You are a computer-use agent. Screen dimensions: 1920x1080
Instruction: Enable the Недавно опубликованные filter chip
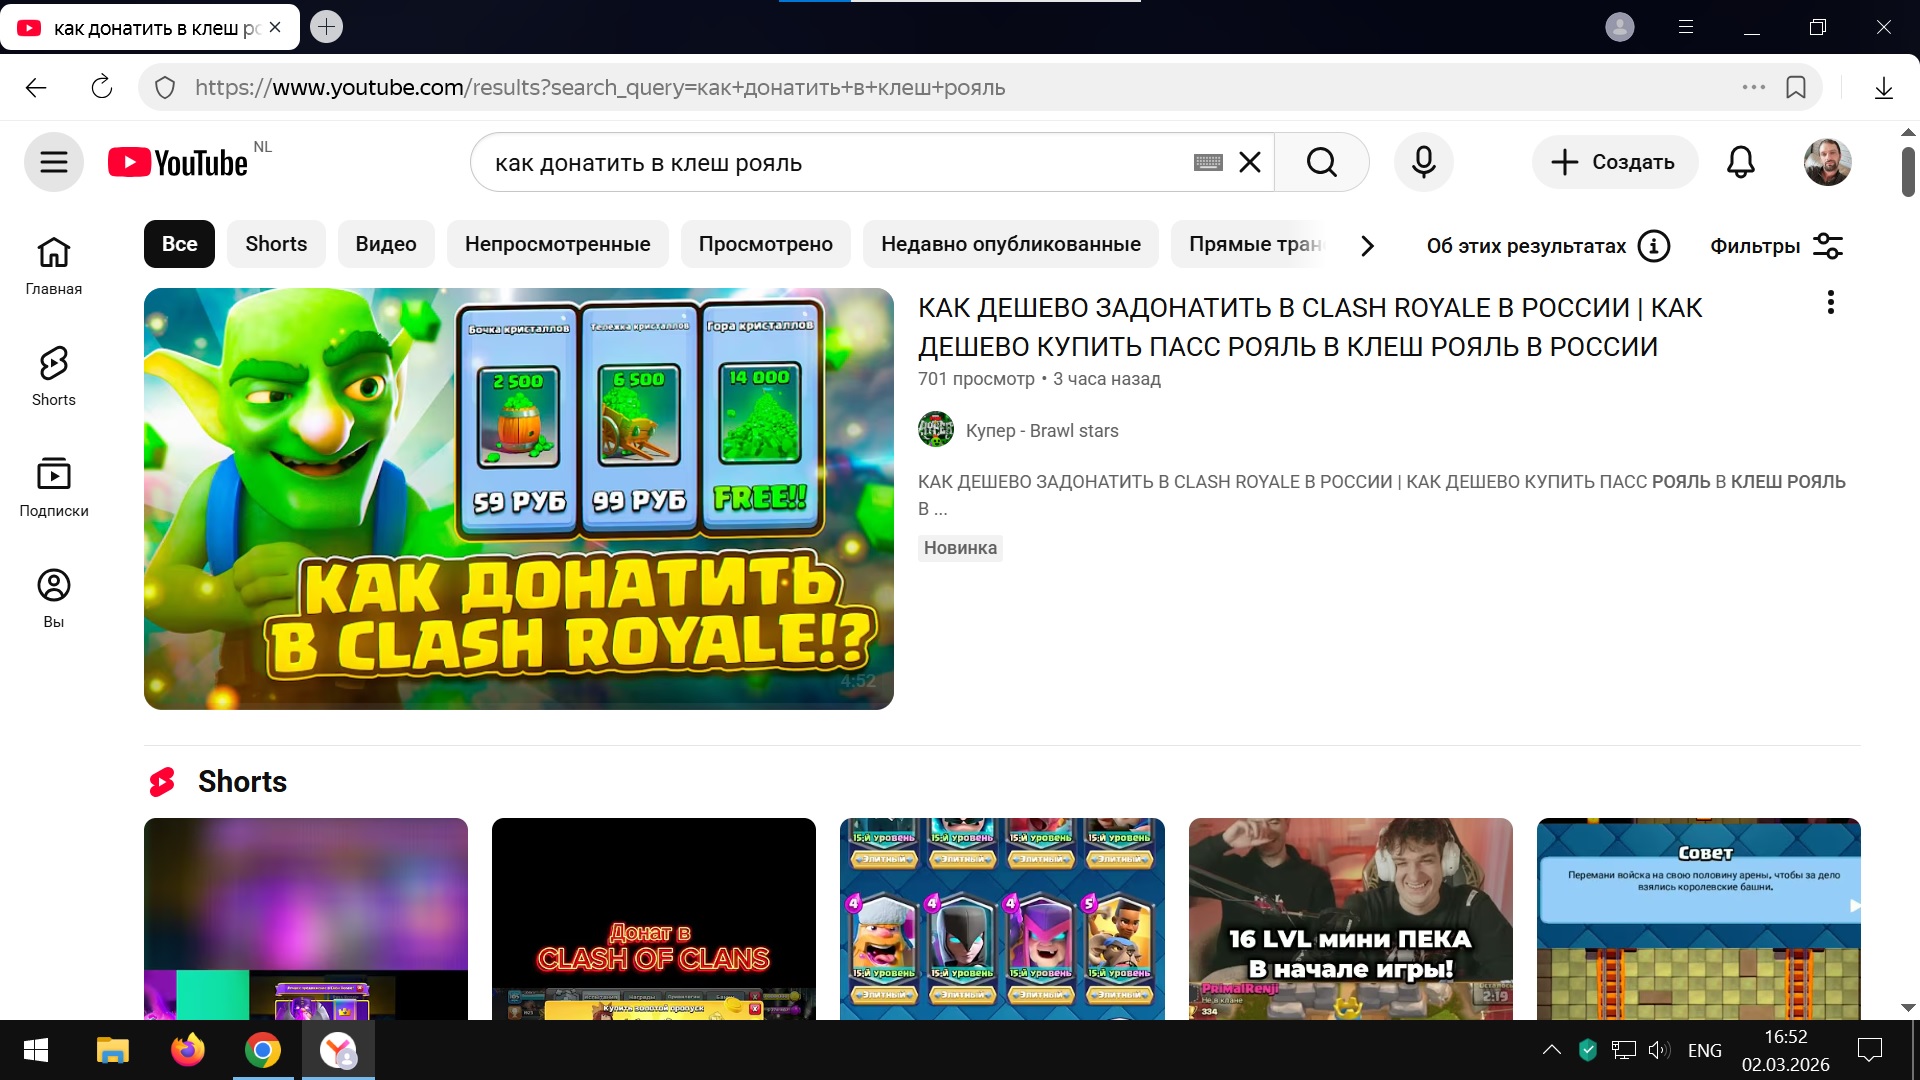[1010, 244]
